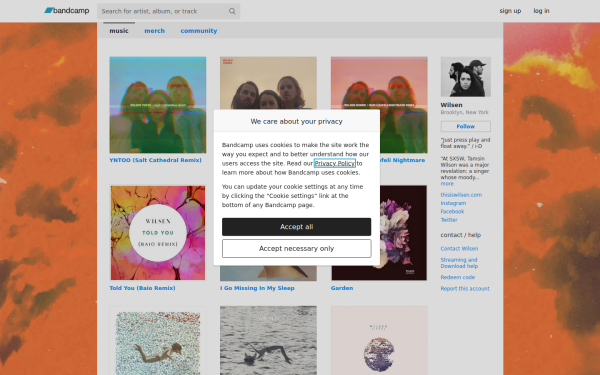
Task: Switch to the merch tab
Action: 155,31
